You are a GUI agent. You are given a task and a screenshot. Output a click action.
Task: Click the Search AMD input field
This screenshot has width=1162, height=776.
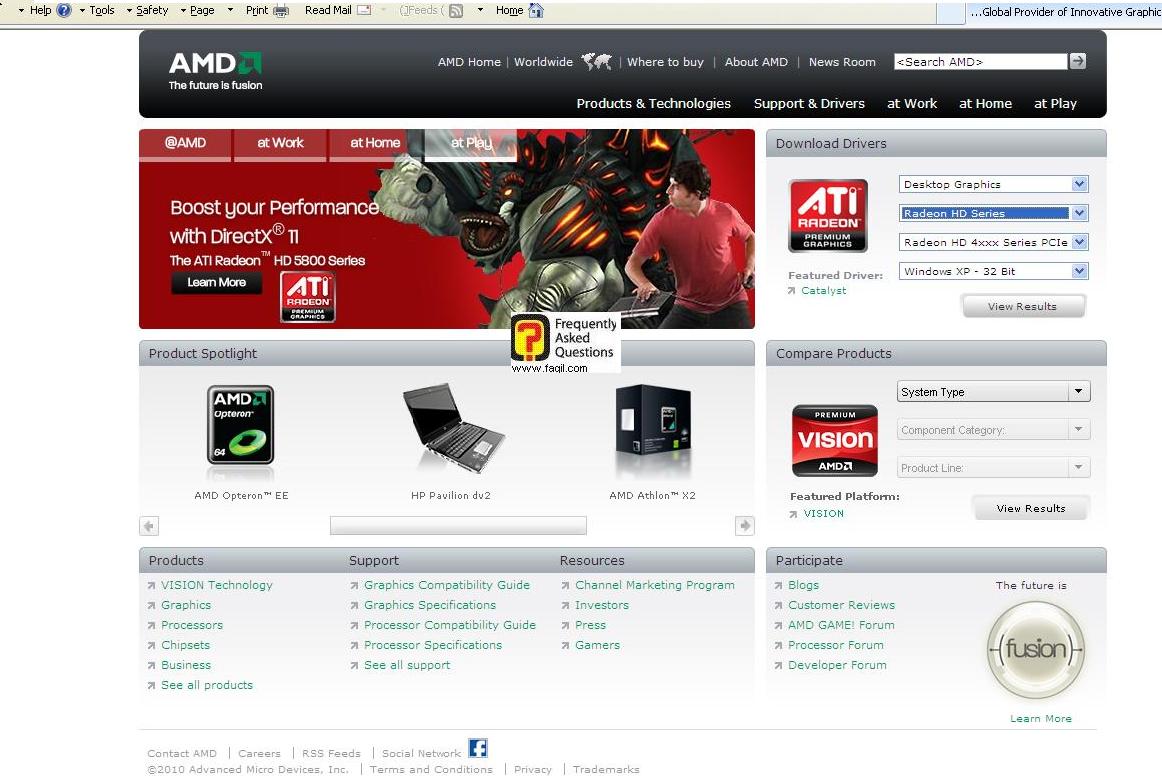[979, 62]
